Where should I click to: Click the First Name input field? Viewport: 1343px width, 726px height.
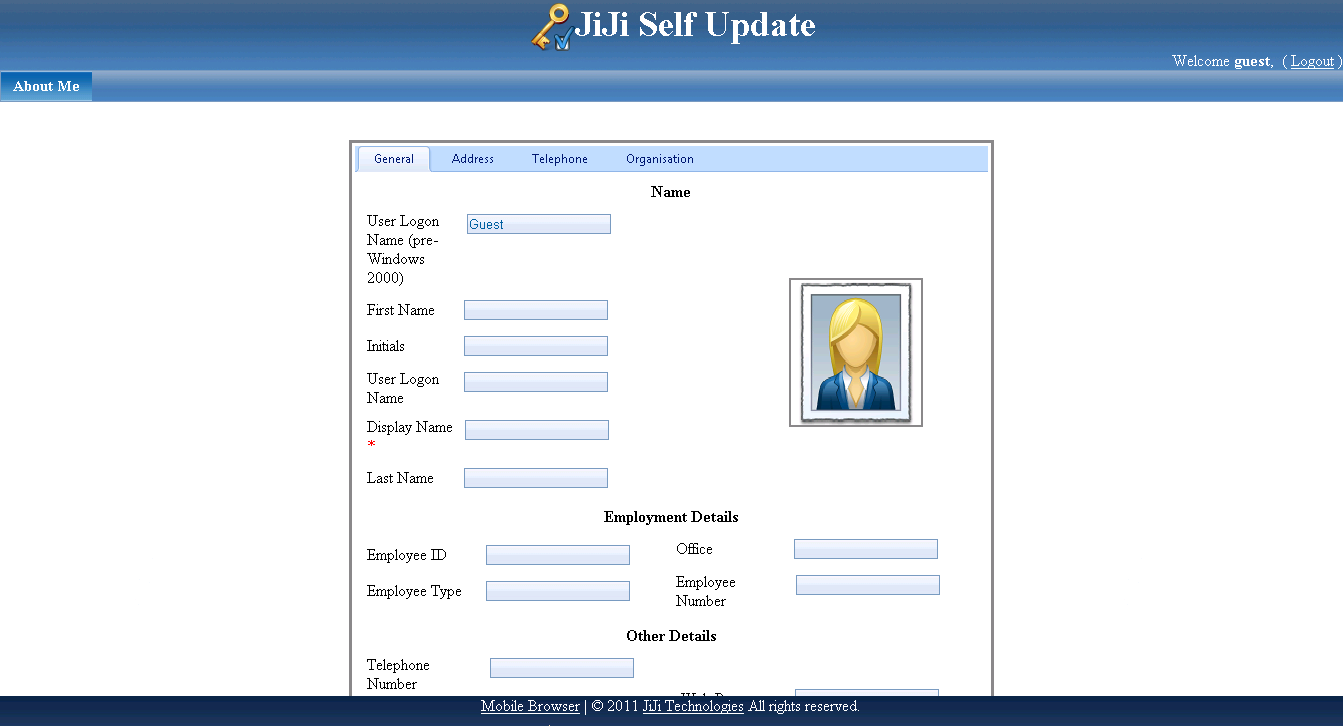point(536,310)
